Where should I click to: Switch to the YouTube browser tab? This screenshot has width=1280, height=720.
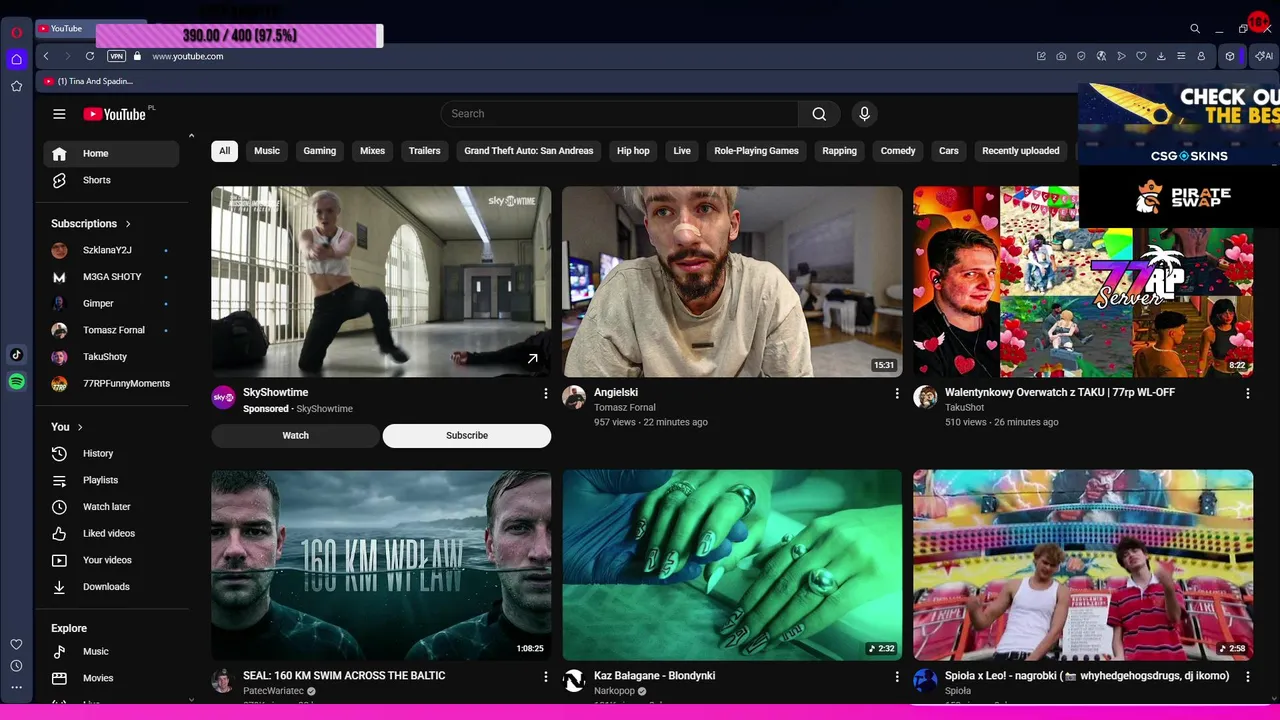(x=66, y=29)
